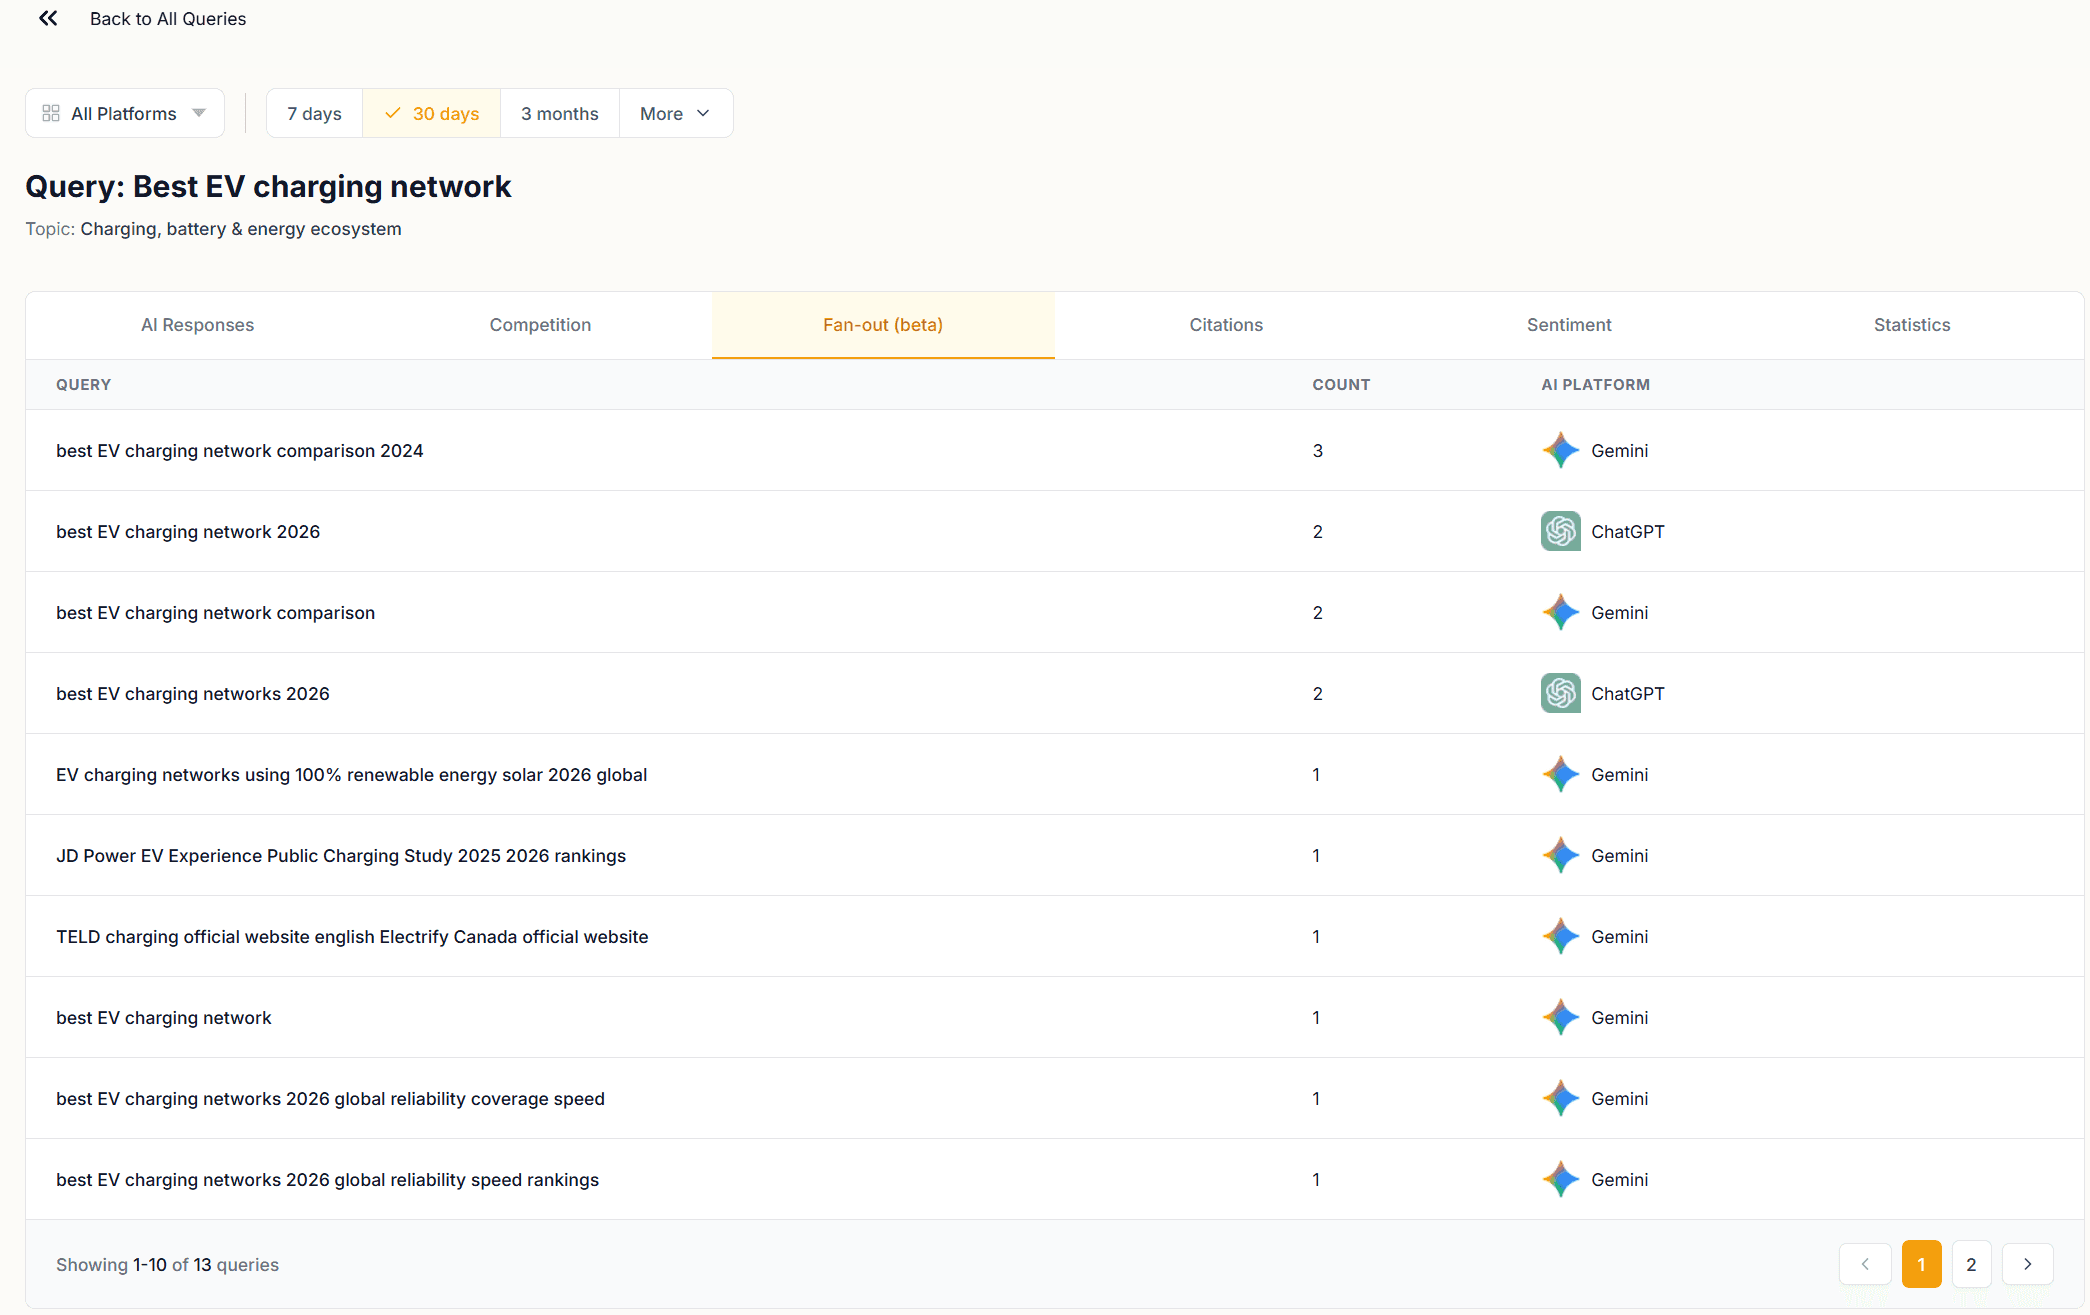Click Gemini icon in JD Power study row
The width and height of the screenshot is (2090, 1315).
coord(1560,855)
